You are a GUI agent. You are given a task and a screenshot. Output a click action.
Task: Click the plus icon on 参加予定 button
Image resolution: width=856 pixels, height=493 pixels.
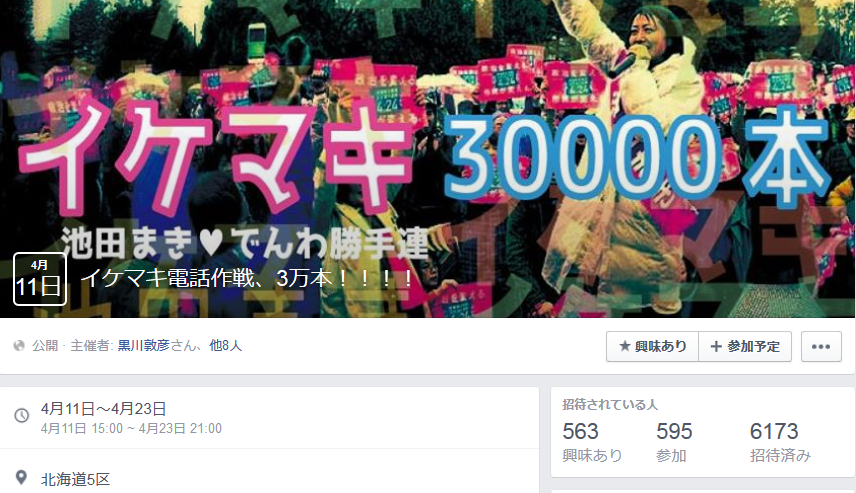(716, 346)
